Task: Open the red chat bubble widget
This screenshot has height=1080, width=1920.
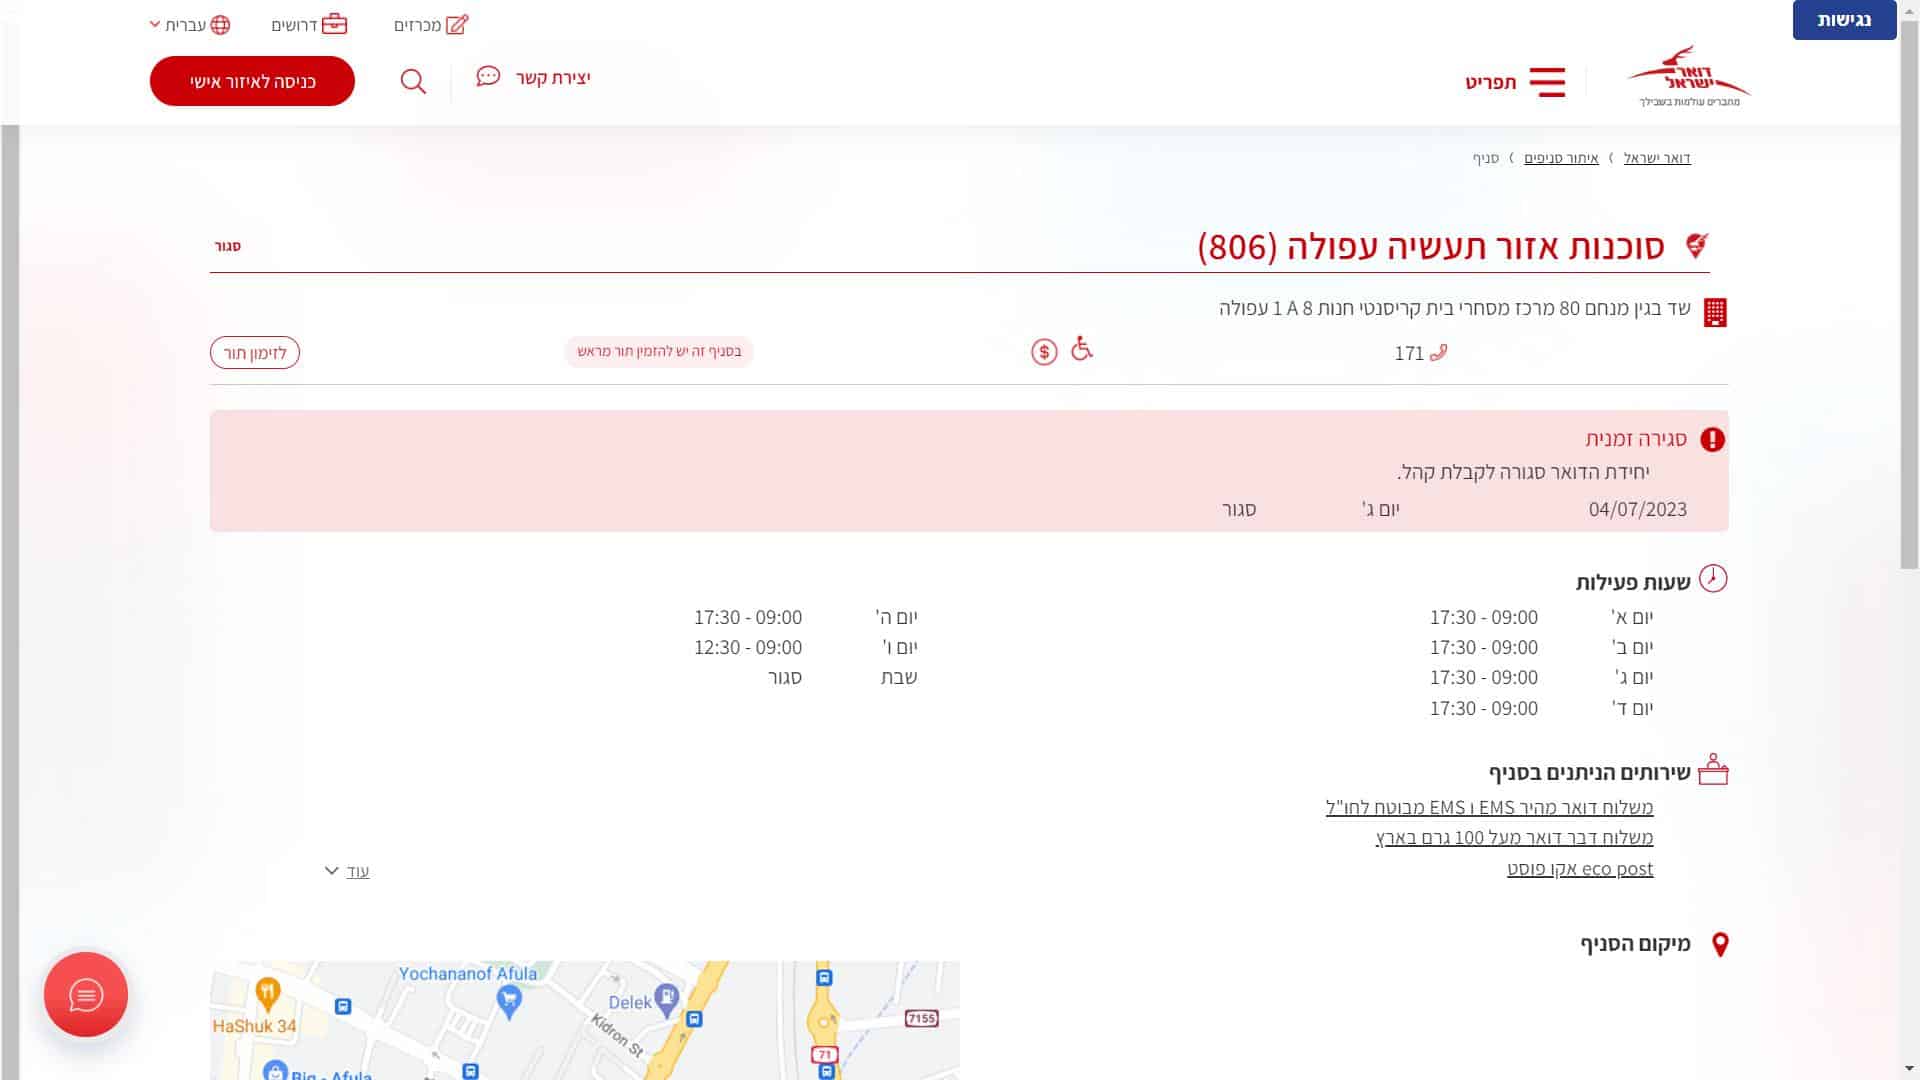Action: click(86, 994)
